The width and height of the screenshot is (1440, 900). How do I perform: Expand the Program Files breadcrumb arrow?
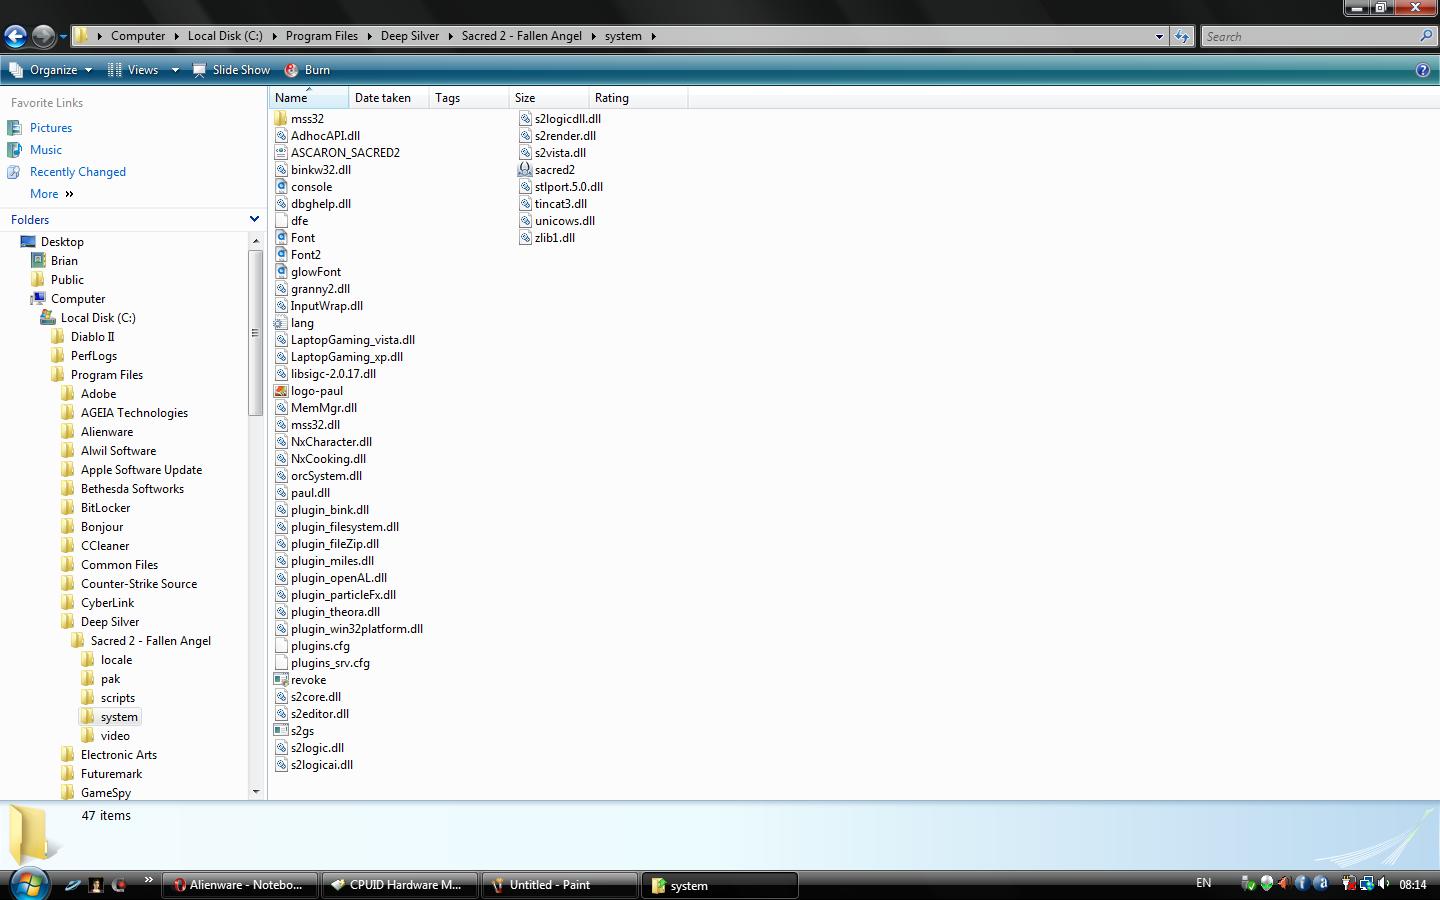[x=368, y=36]
